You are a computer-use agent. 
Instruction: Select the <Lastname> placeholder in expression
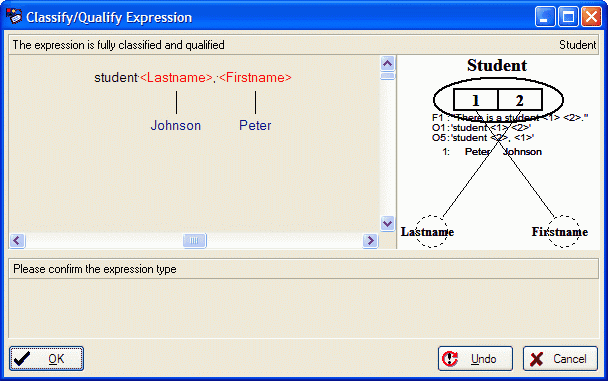tap(176, 78)
